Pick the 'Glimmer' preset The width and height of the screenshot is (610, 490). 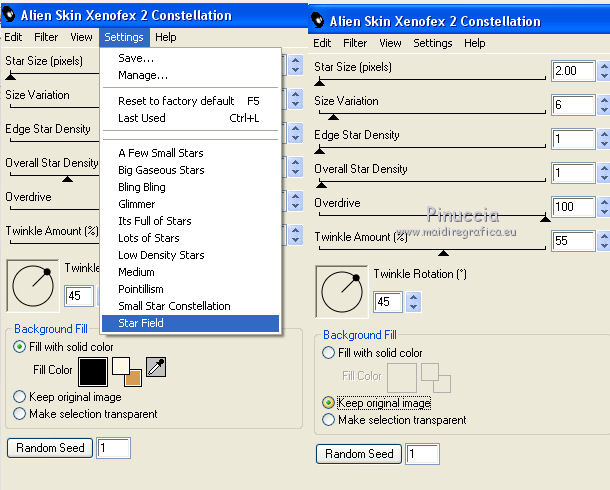[191, 204]
